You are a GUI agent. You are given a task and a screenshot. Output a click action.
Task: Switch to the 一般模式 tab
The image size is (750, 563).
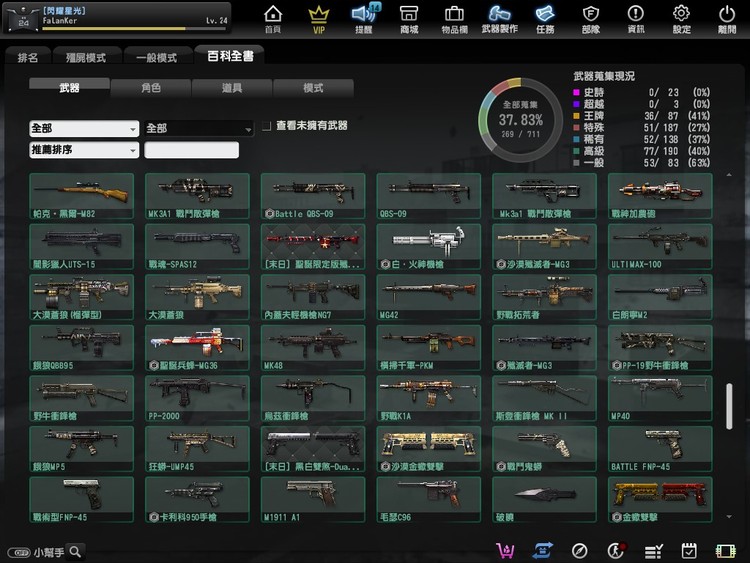pos(157,57)
